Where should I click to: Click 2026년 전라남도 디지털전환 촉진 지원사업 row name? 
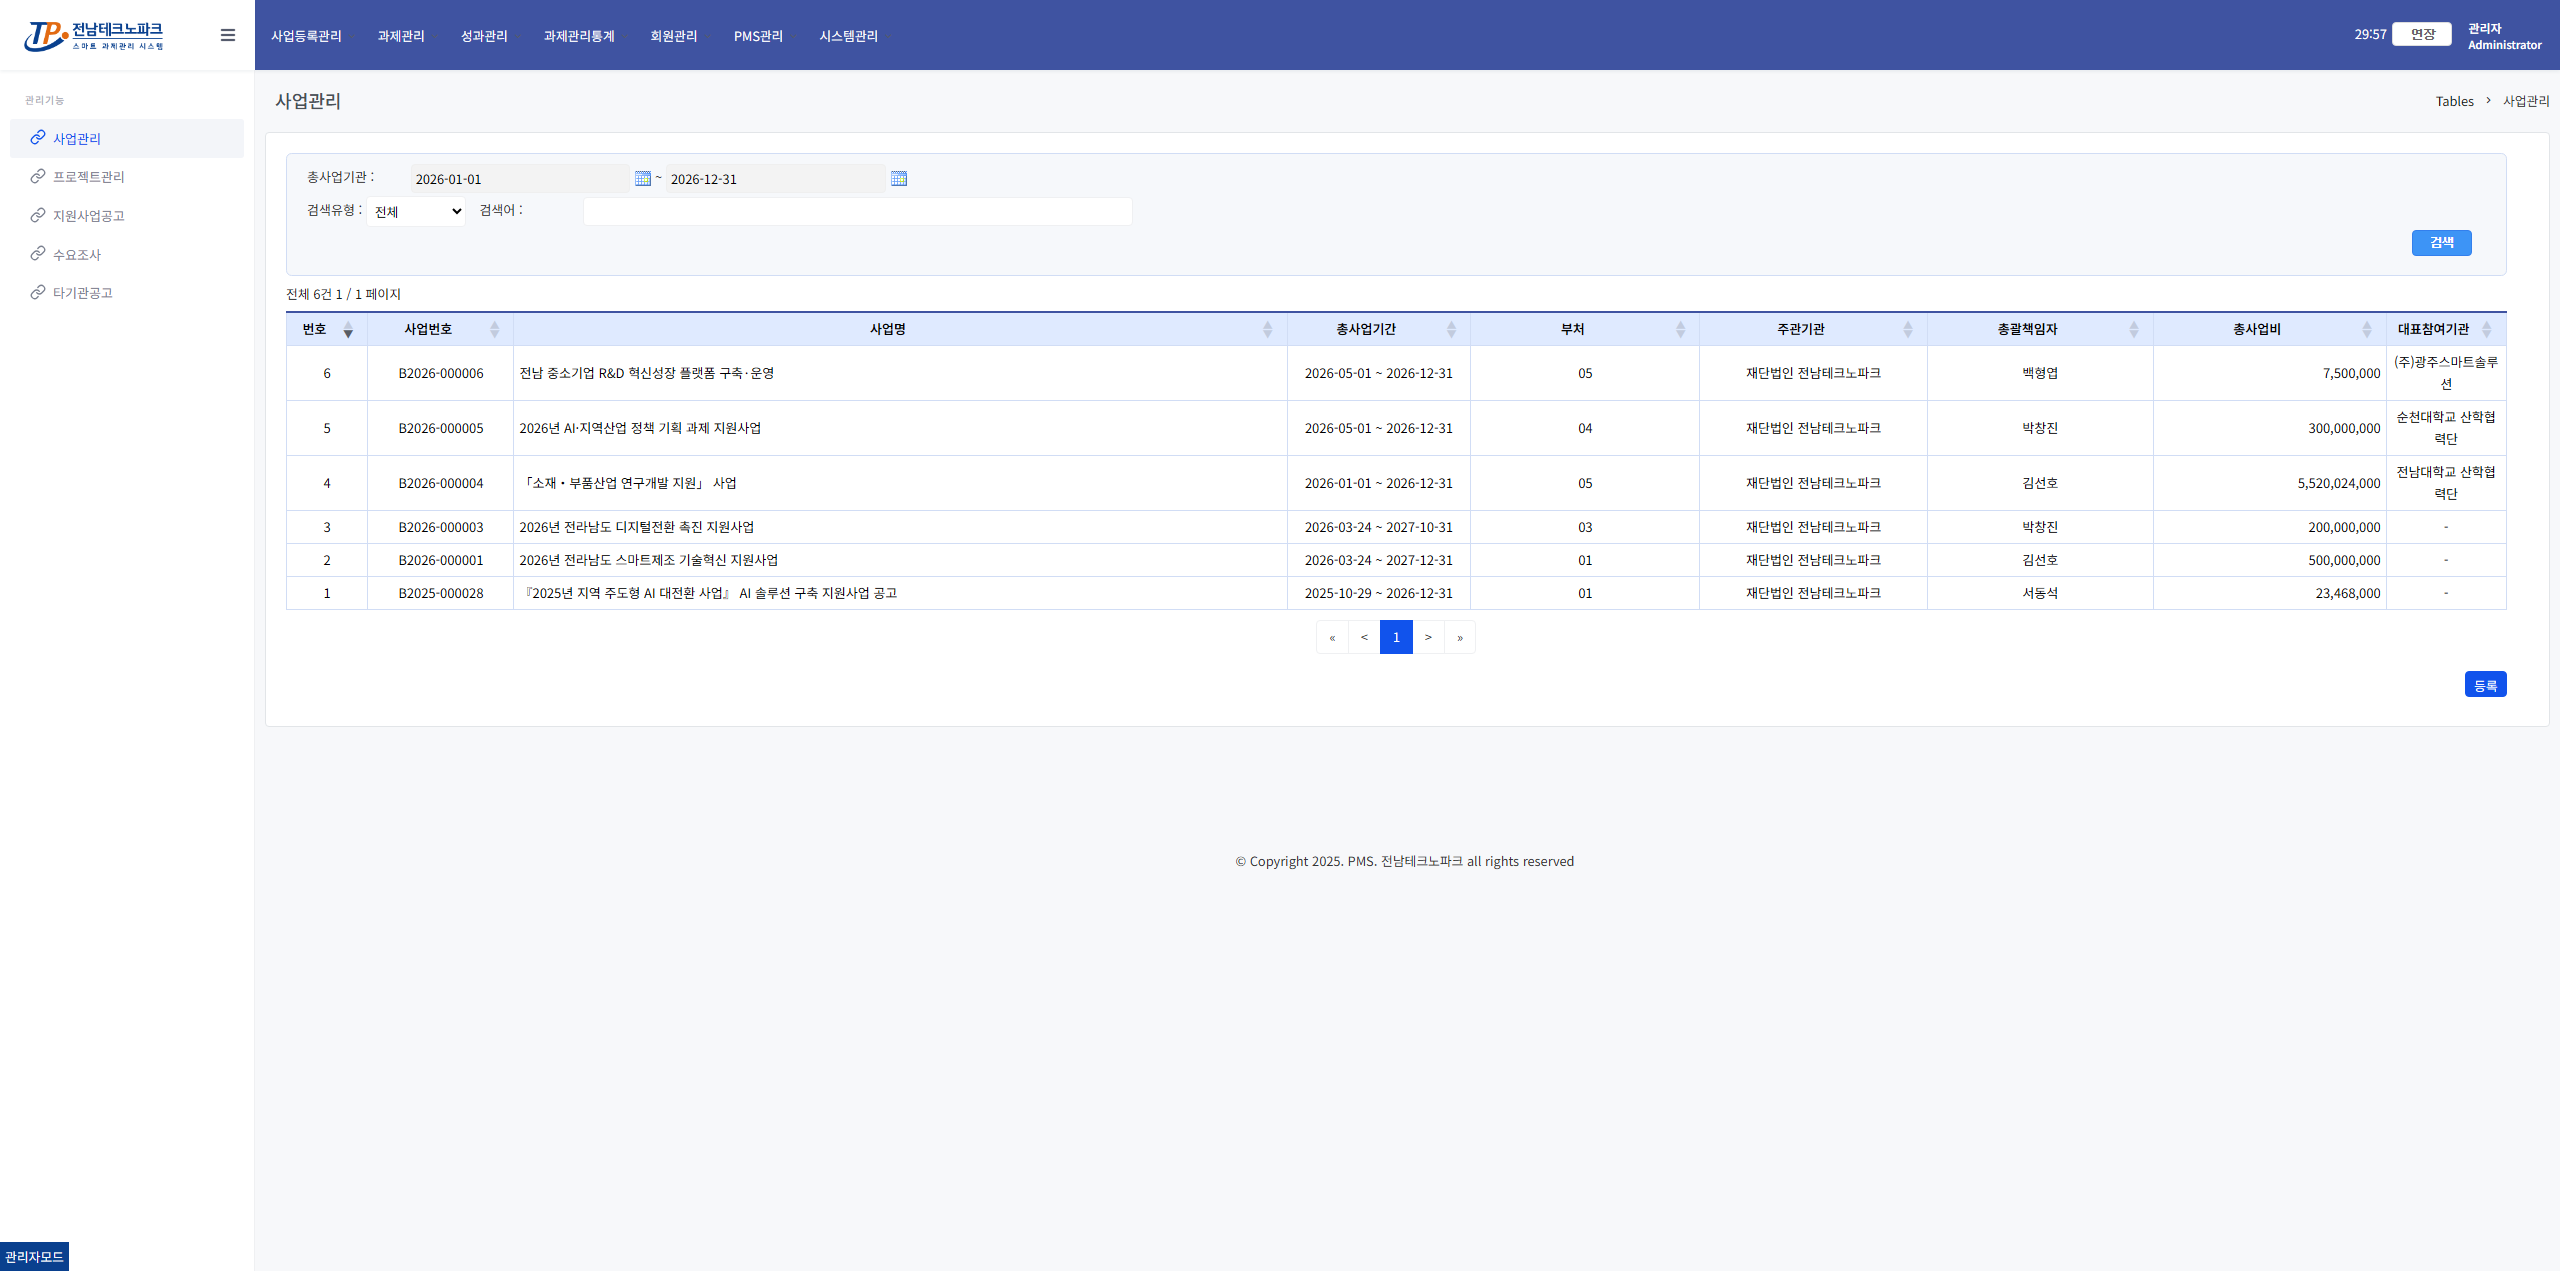coord(637,527)
